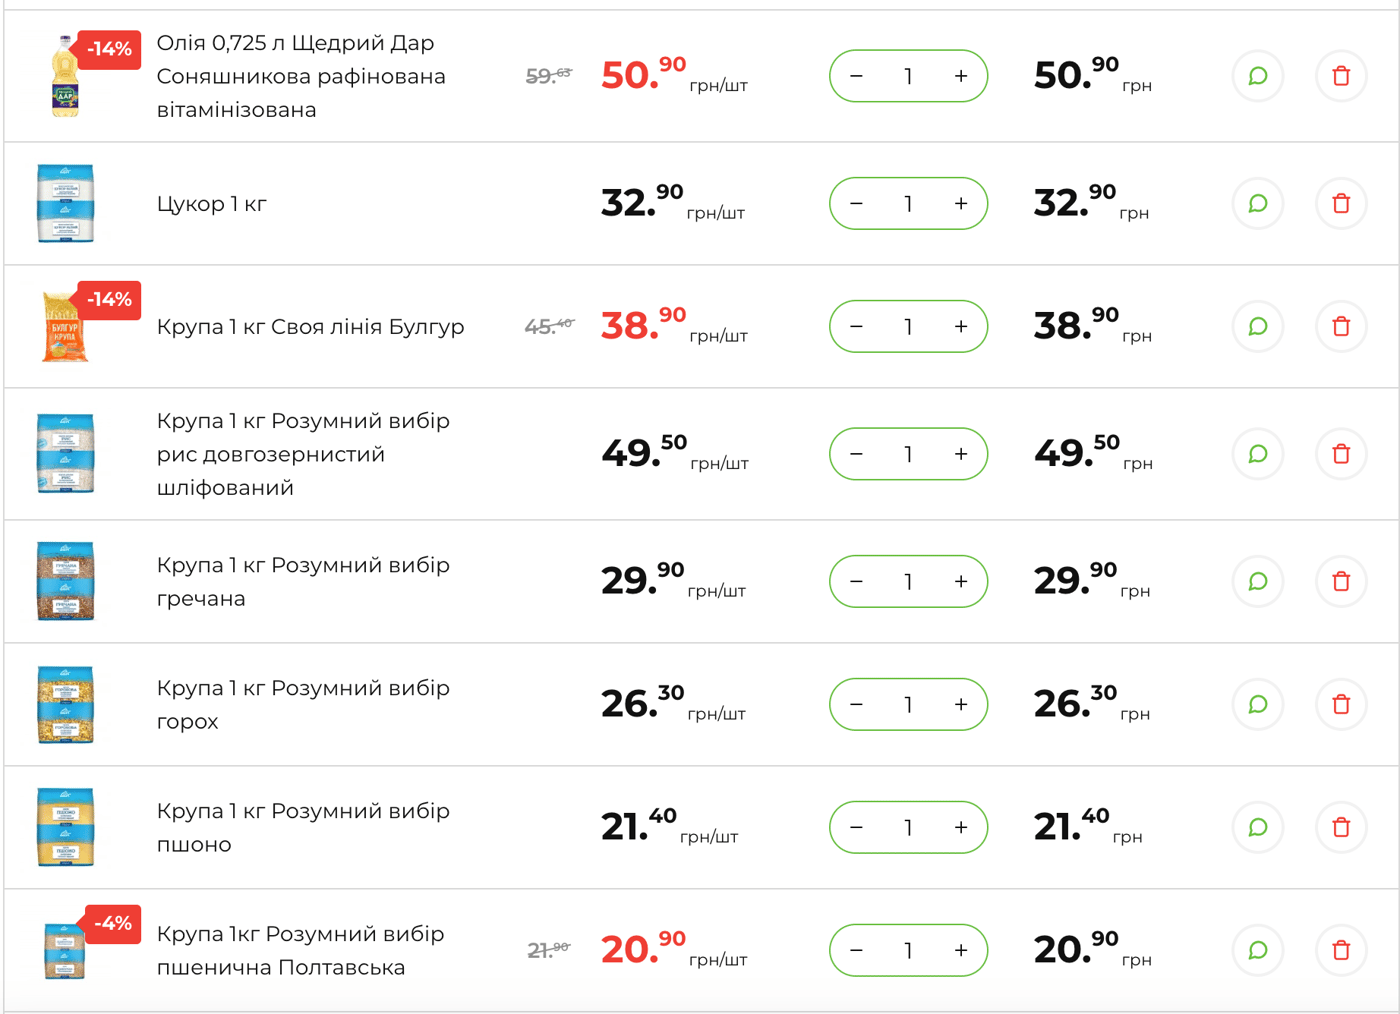The image size is (1400, 1014).
Task: Remove the пшоно millet item with trash icon
Action: [x=1341, y=828]
